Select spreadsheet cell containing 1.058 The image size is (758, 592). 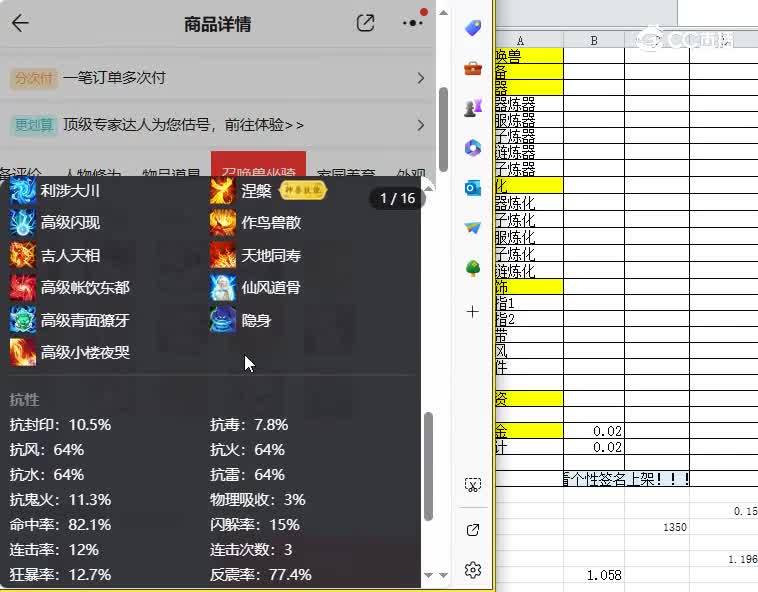tap(594, 575)
